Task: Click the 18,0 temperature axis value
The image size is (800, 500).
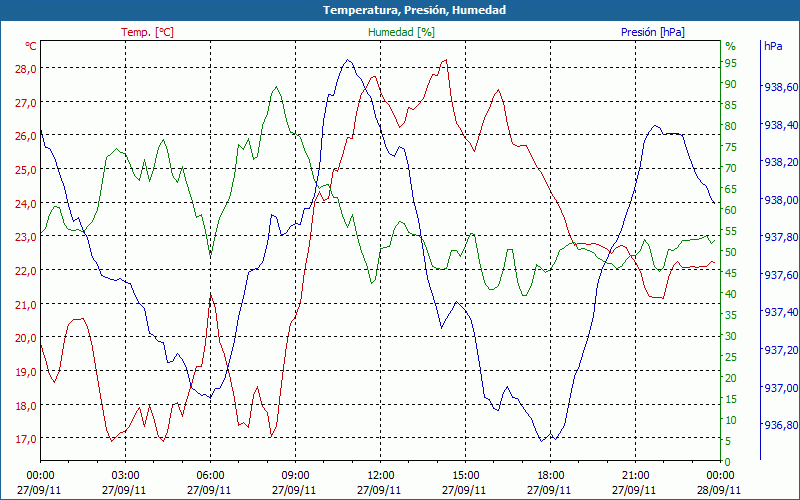Action: pos(26,406)
